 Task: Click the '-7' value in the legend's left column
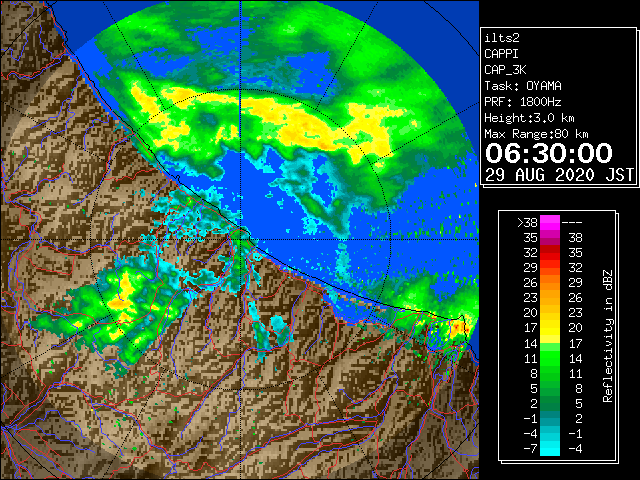click(x=530, y=448)
